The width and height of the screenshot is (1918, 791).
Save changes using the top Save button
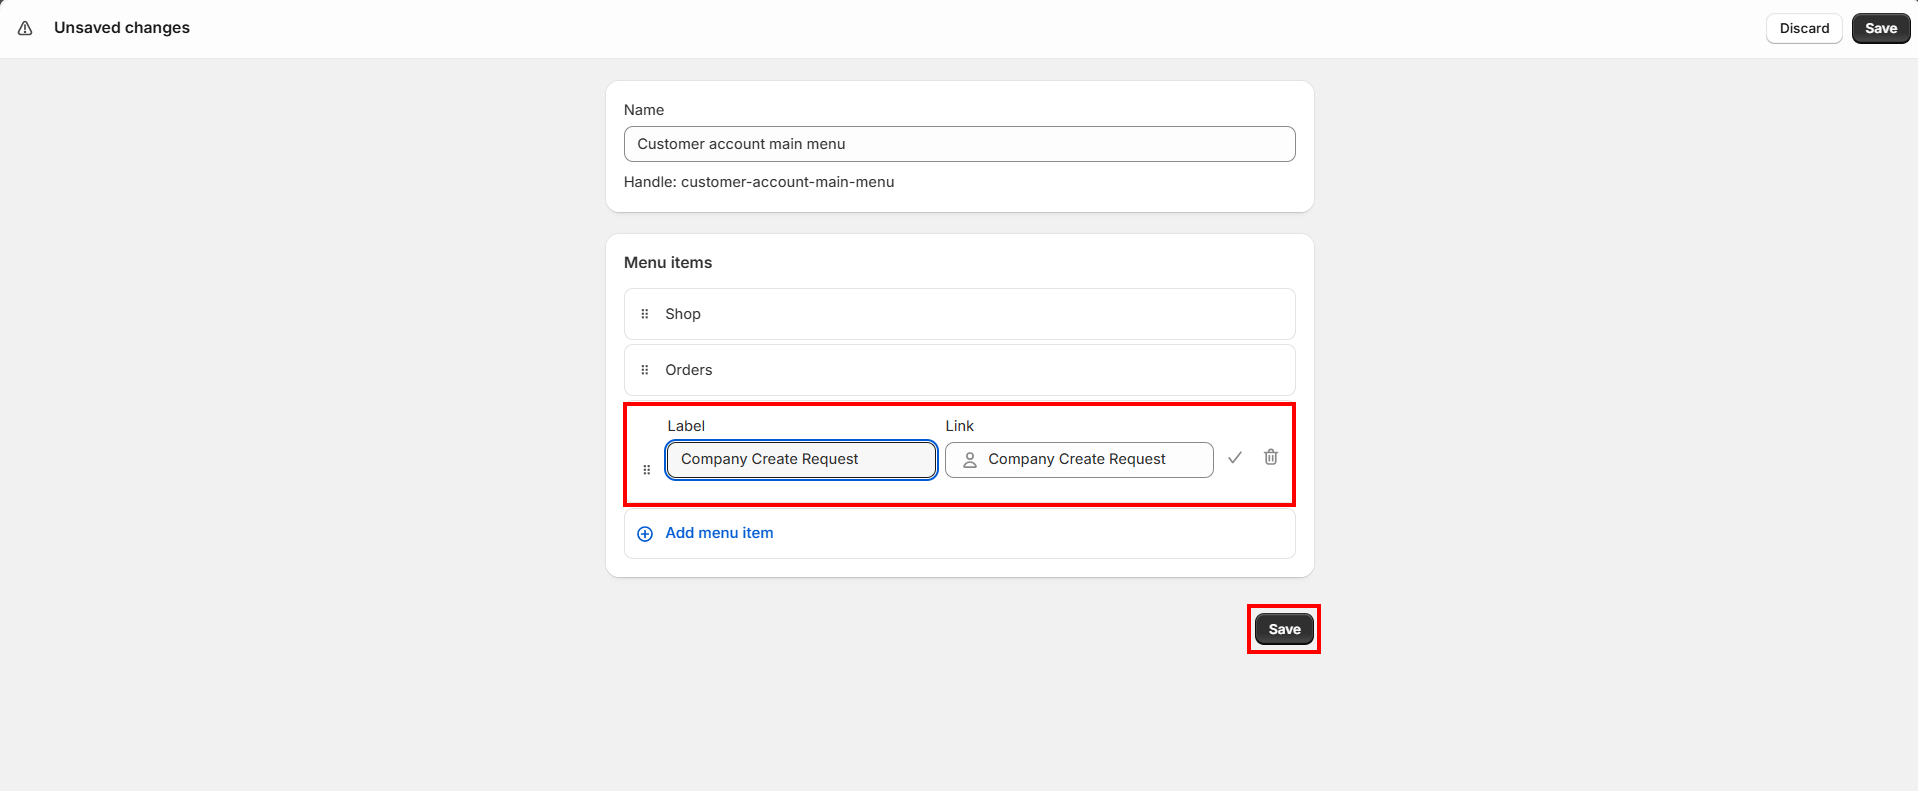tap(1879, 28)
